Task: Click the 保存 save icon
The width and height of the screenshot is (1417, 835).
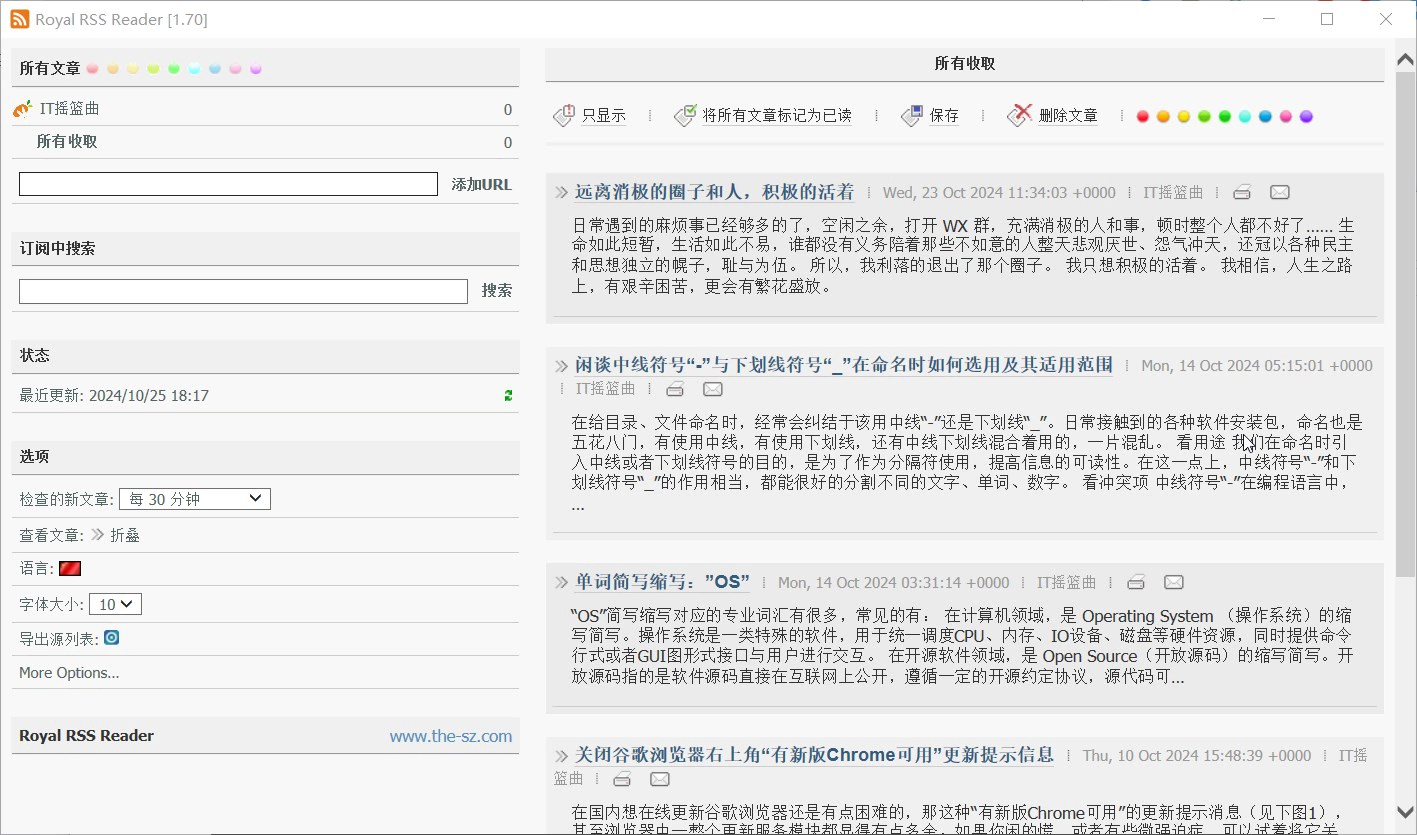Action: coord(910,115)
